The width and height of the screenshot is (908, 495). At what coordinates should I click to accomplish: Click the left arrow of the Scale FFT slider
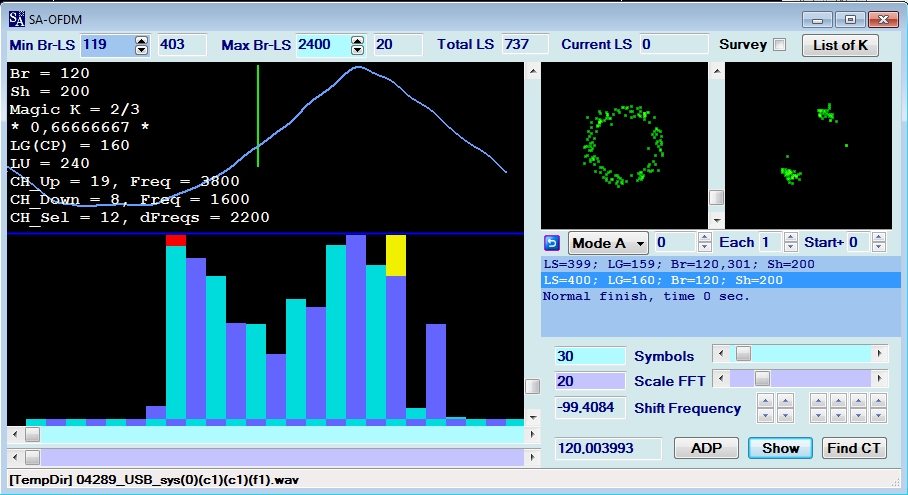720,379
